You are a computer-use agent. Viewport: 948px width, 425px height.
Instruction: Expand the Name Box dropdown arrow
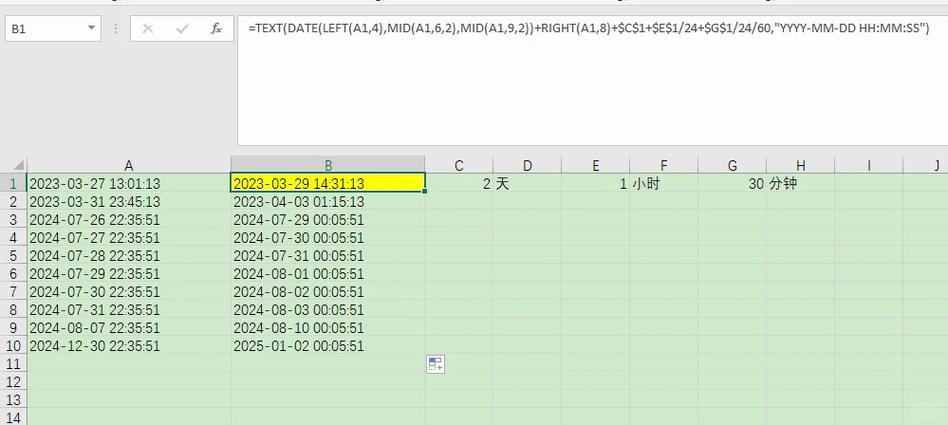(x=97, y=29)
